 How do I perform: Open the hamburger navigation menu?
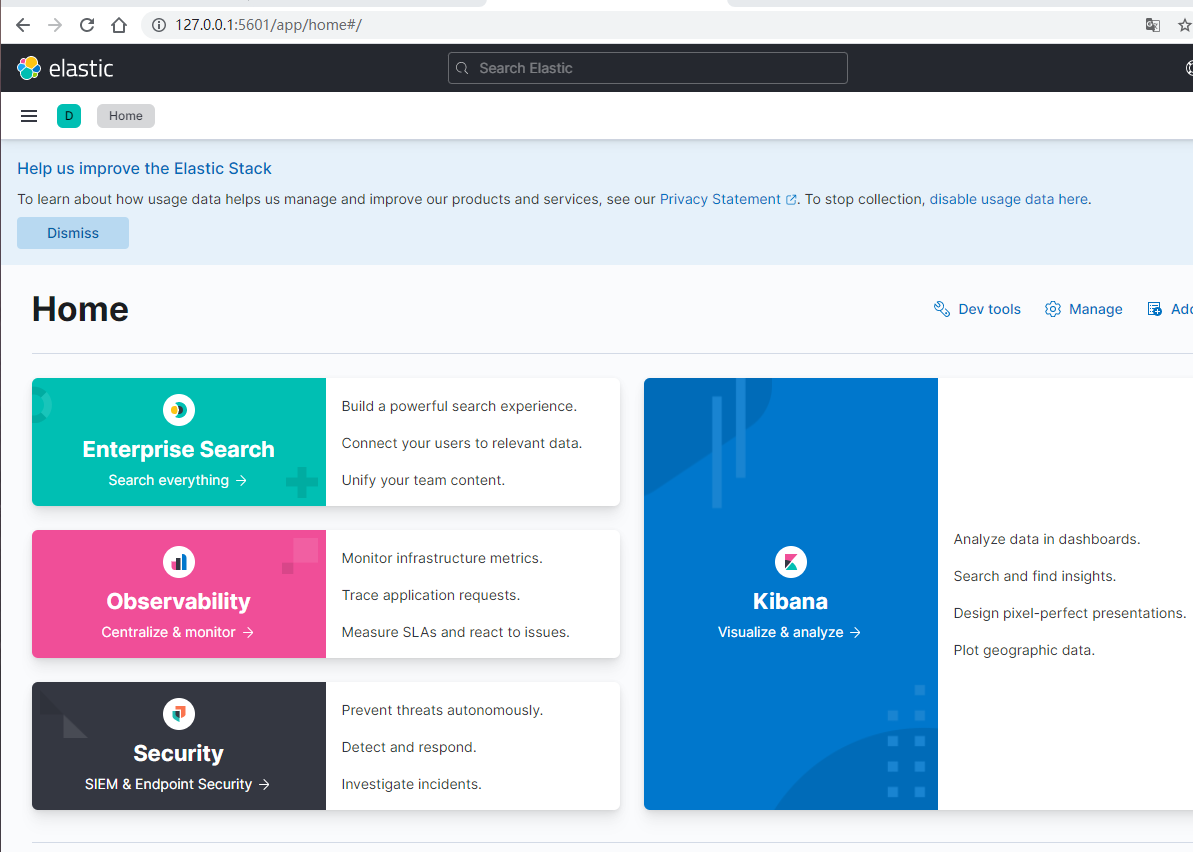point(29,116)
